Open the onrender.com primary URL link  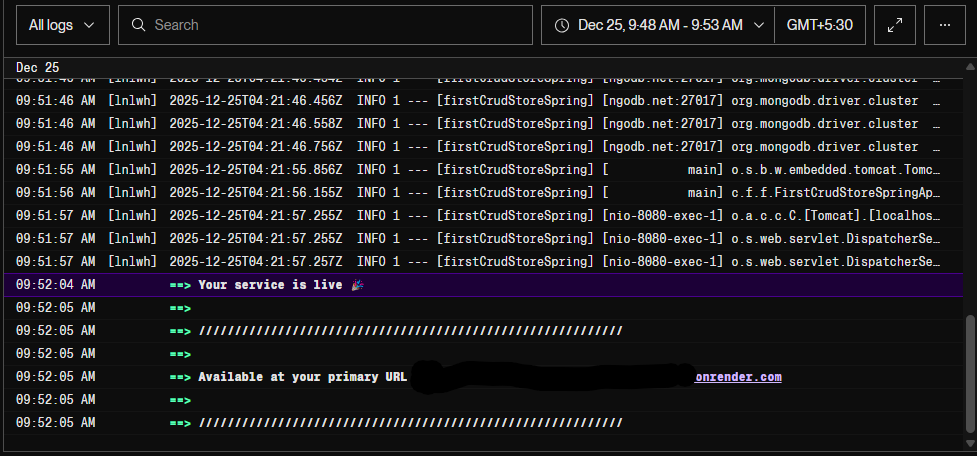tap(738, 377)
